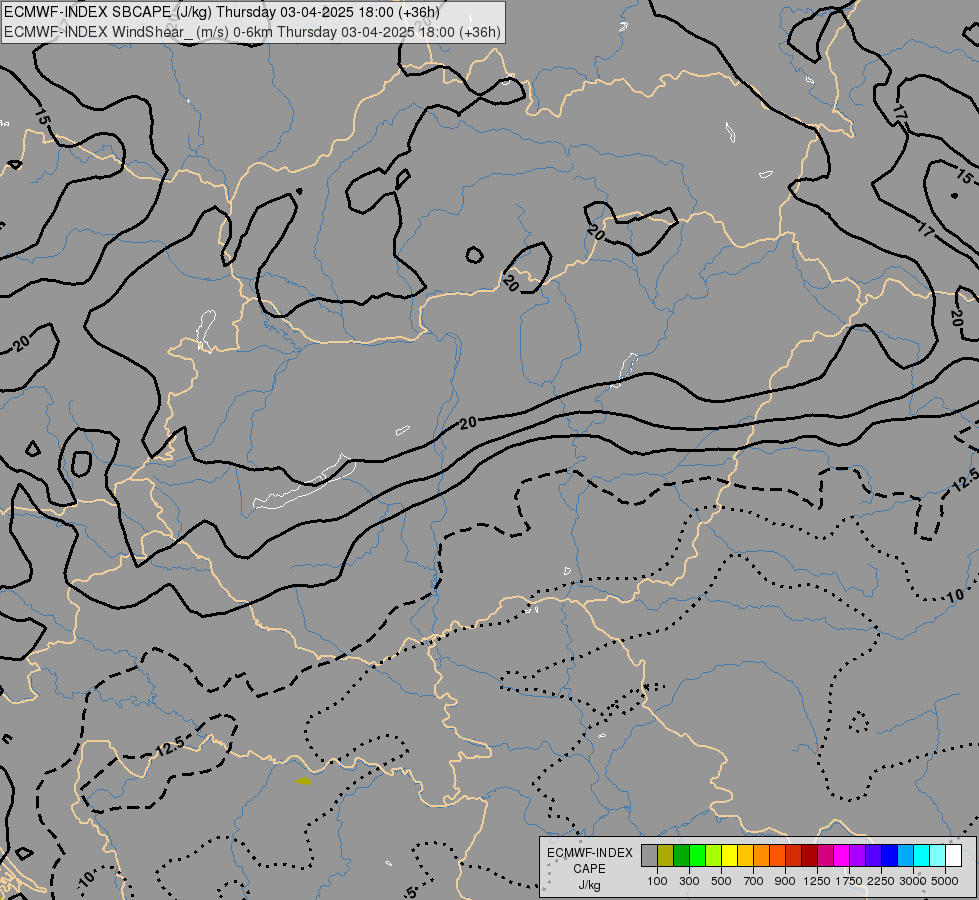Viewport: 979px width, 900px height.
Task: Click the CAPE word in the legend box
Action: click(589, 869)
